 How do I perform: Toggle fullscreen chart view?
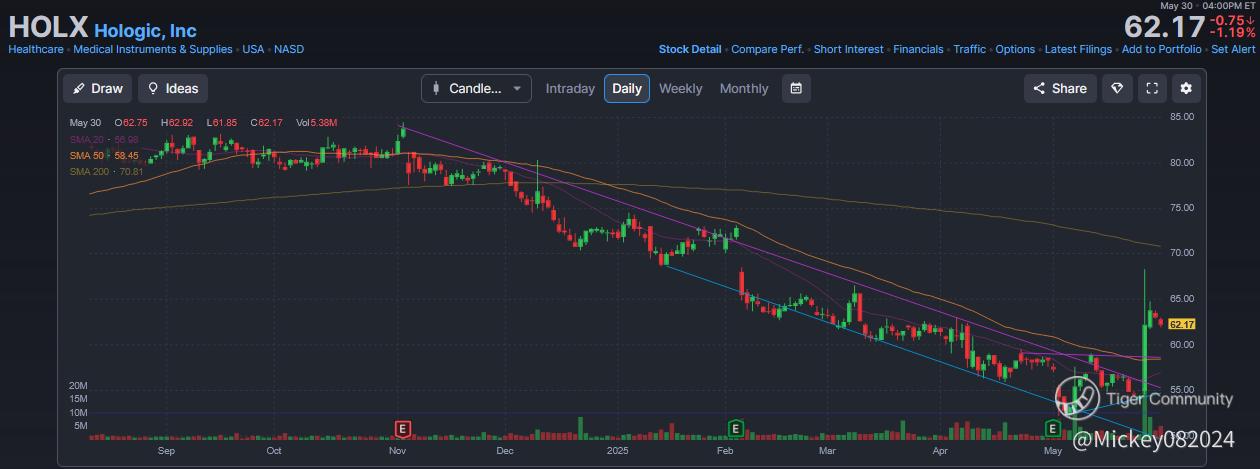[1152, 88]
